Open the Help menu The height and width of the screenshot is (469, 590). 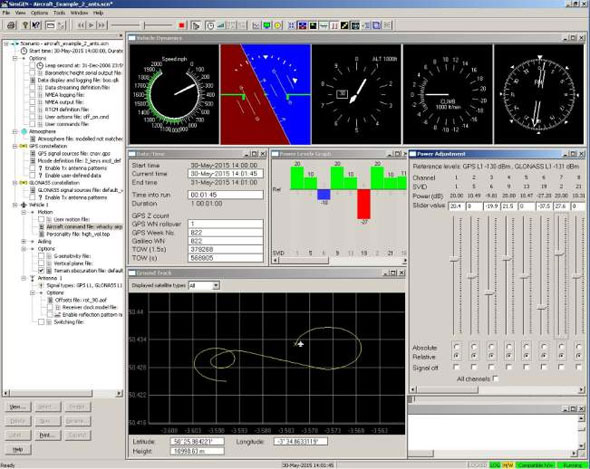point(98,13)
